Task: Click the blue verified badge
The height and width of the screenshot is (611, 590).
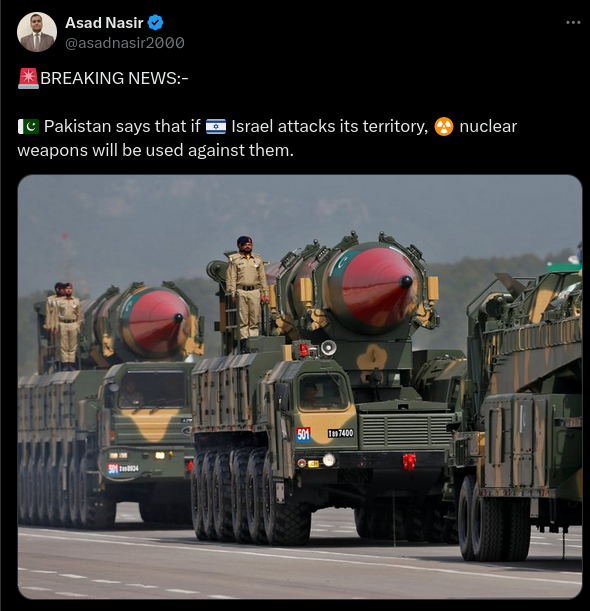Action: click(x=155, y=23)
